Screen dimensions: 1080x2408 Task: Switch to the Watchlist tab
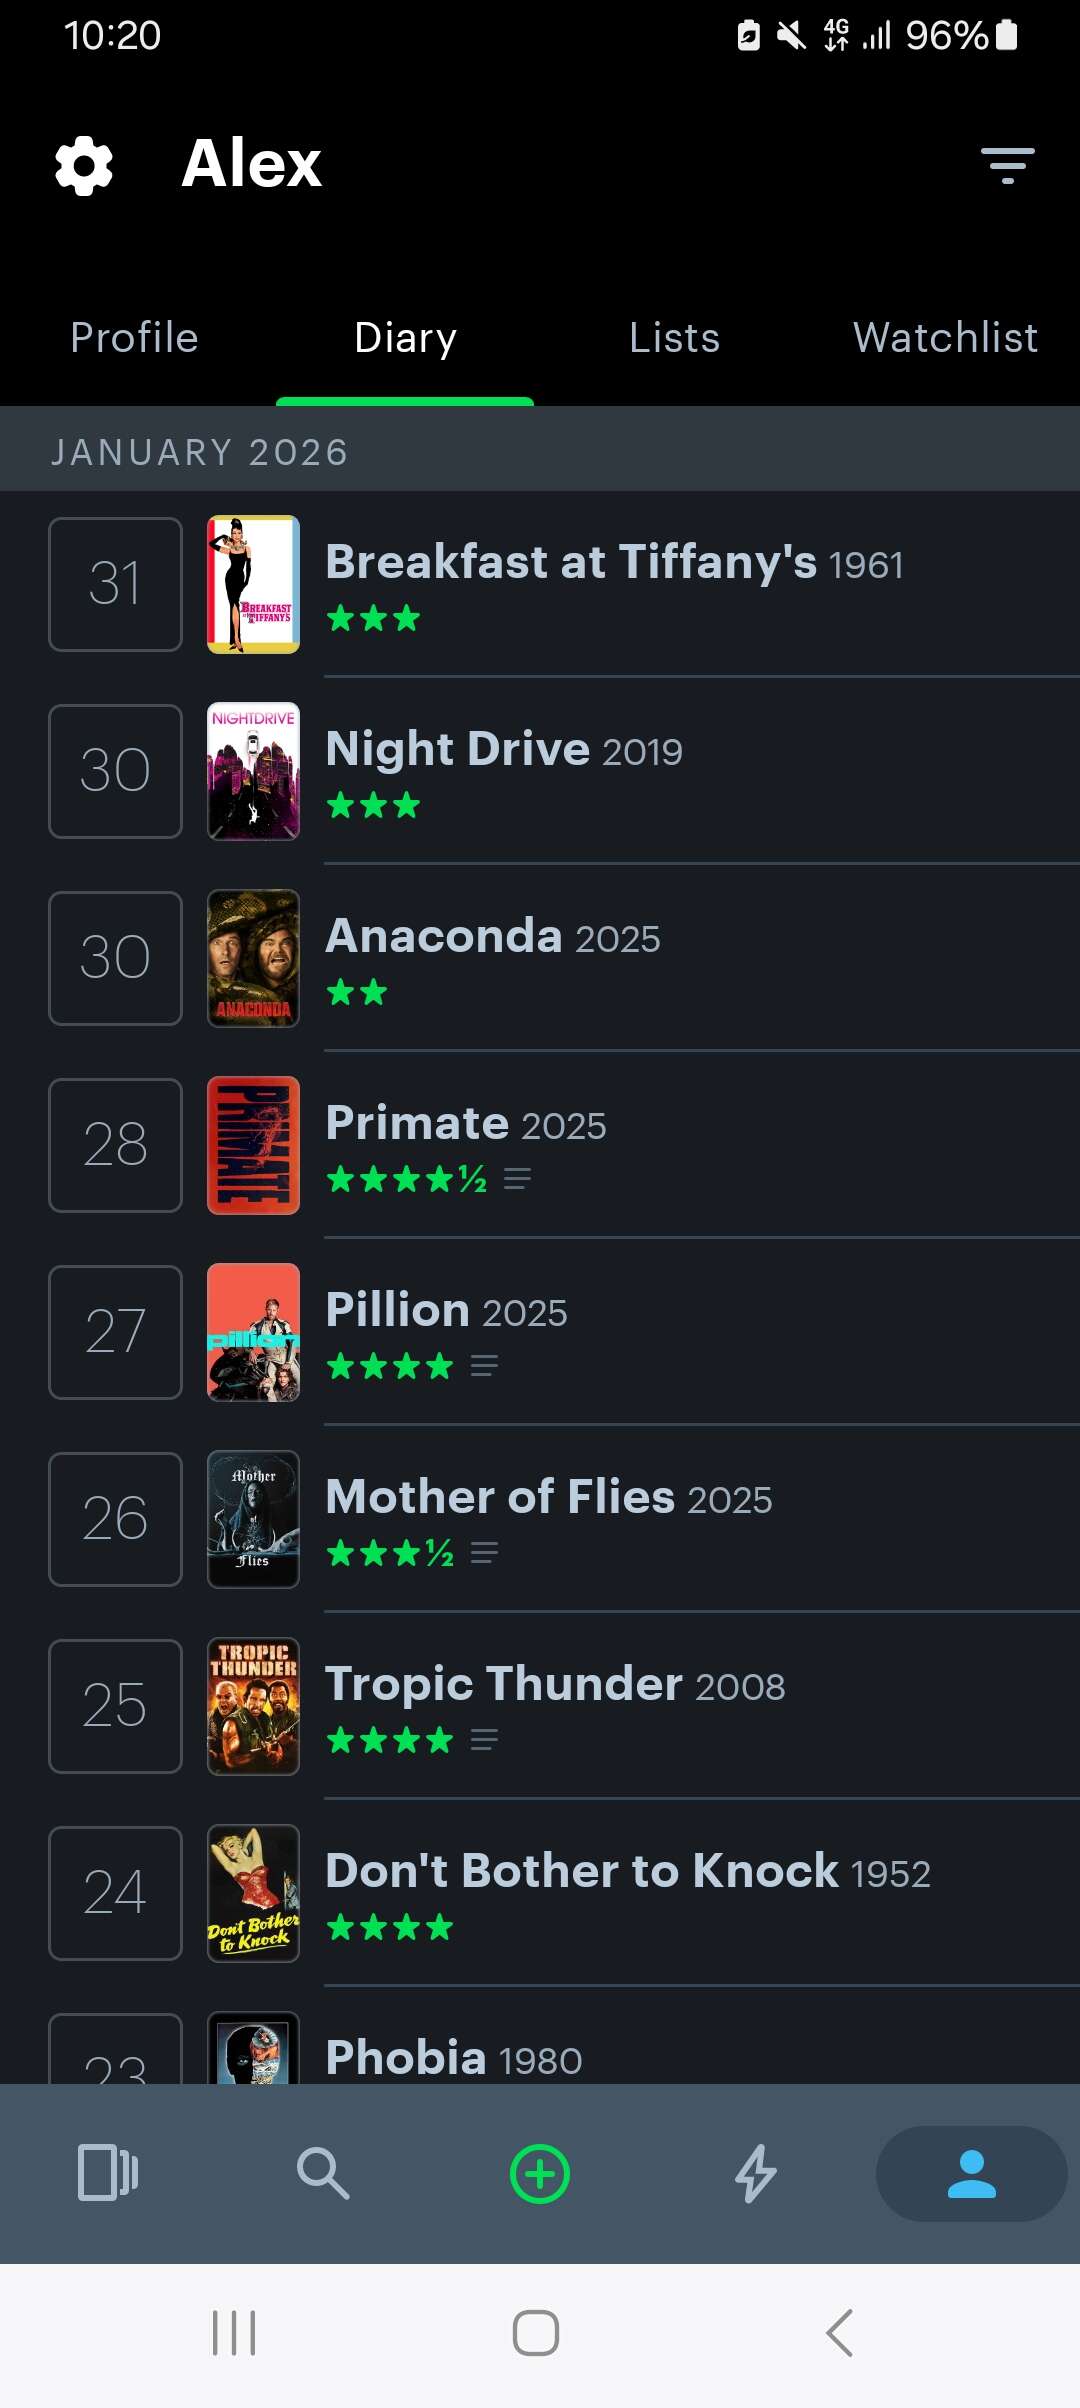coord(945,338)
